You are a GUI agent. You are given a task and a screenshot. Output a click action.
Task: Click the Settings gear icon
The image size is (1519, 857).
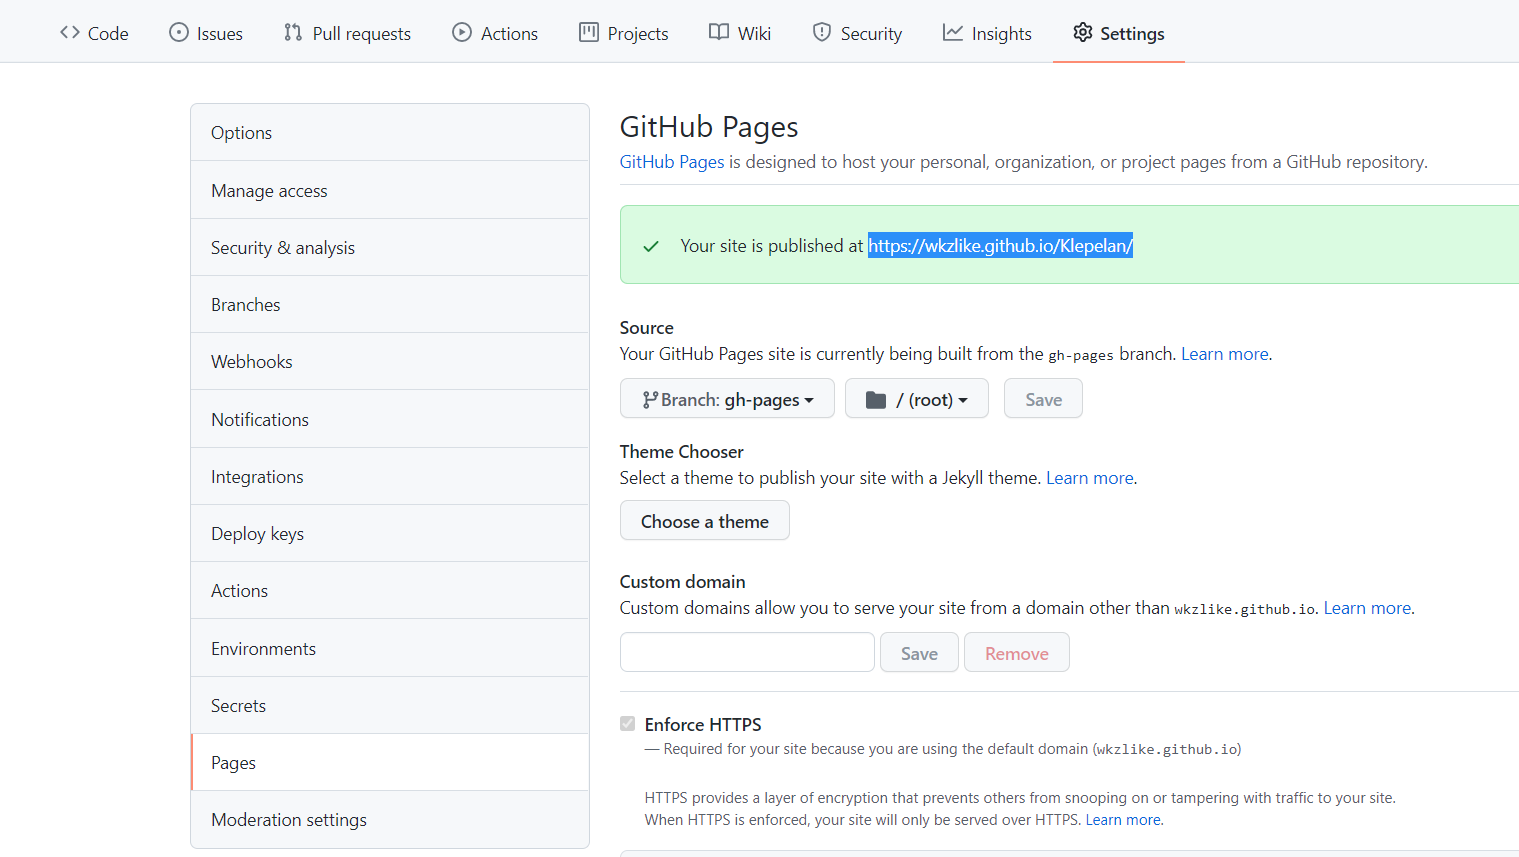pyautogui.click(x=1083, y=33)
